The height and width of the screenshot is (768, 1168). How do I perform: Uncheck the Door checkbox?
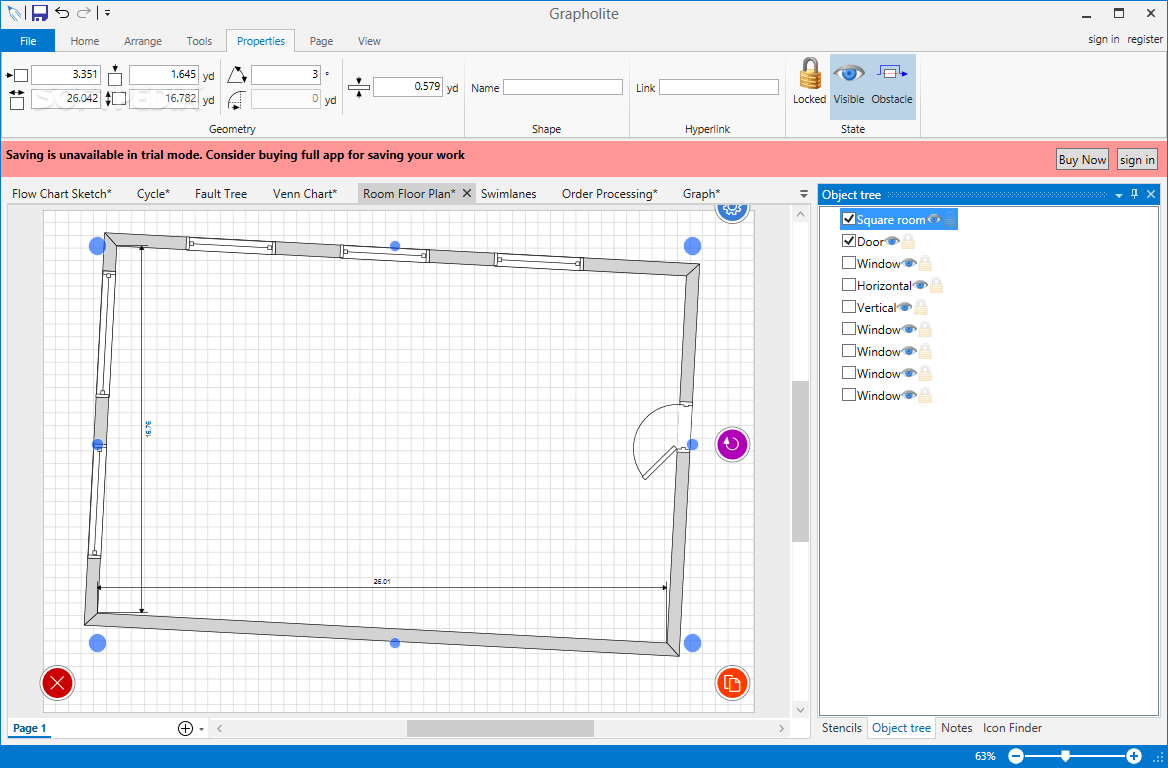[x=848, y=241]
